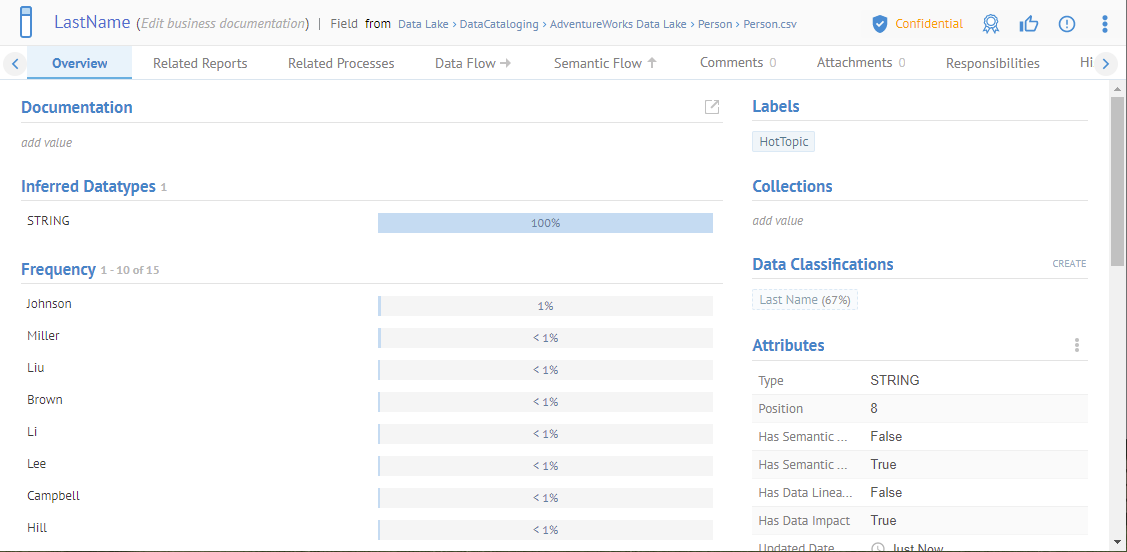Open the Data Flow tab
This screenshot has width=1127, height=552.
point(473,63)
